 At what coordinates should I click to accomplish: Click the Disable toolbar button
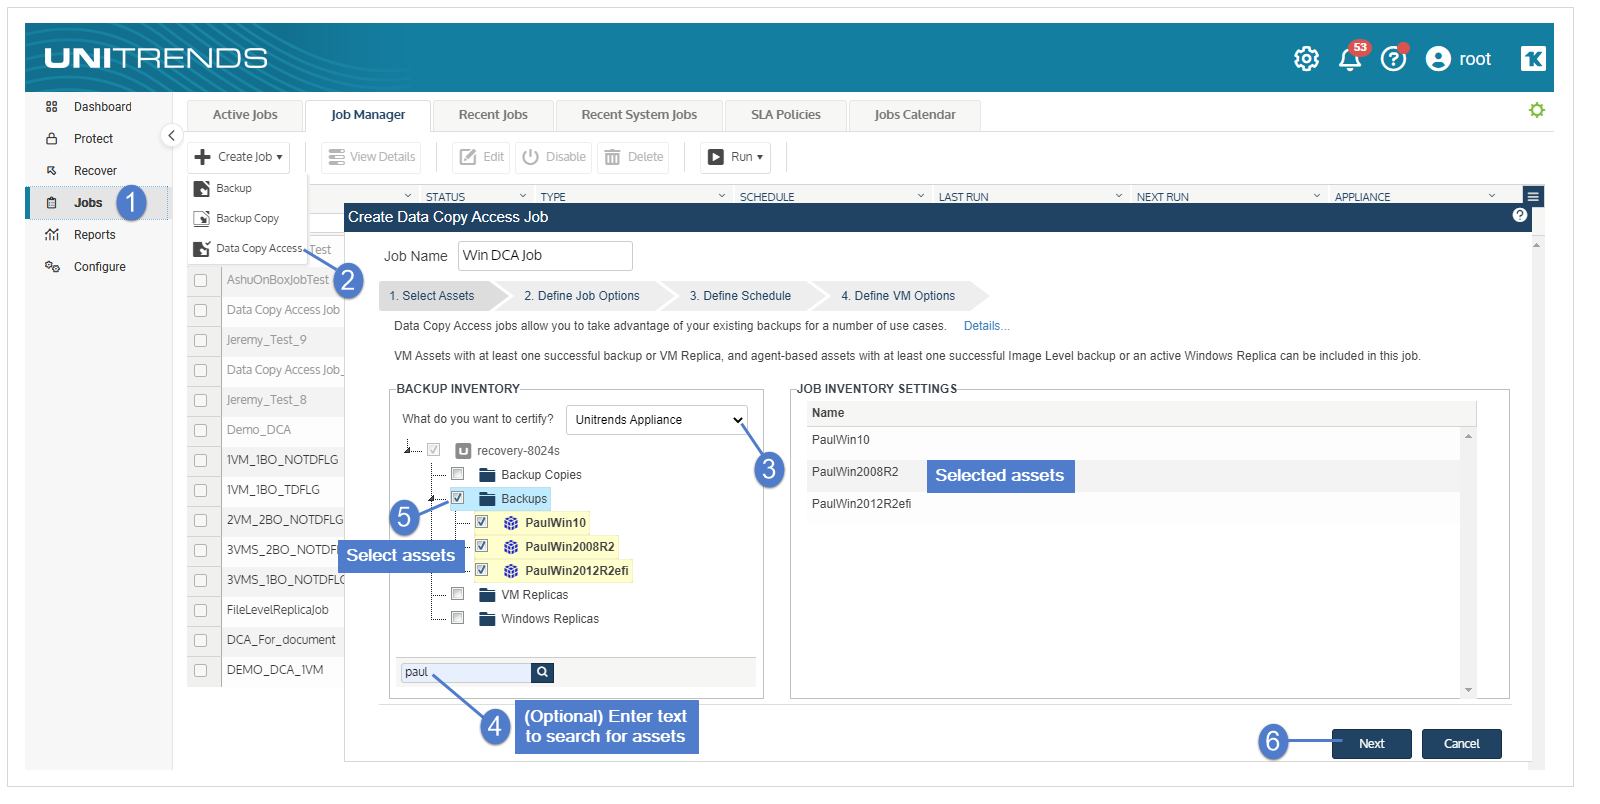(x=554, y=157)
